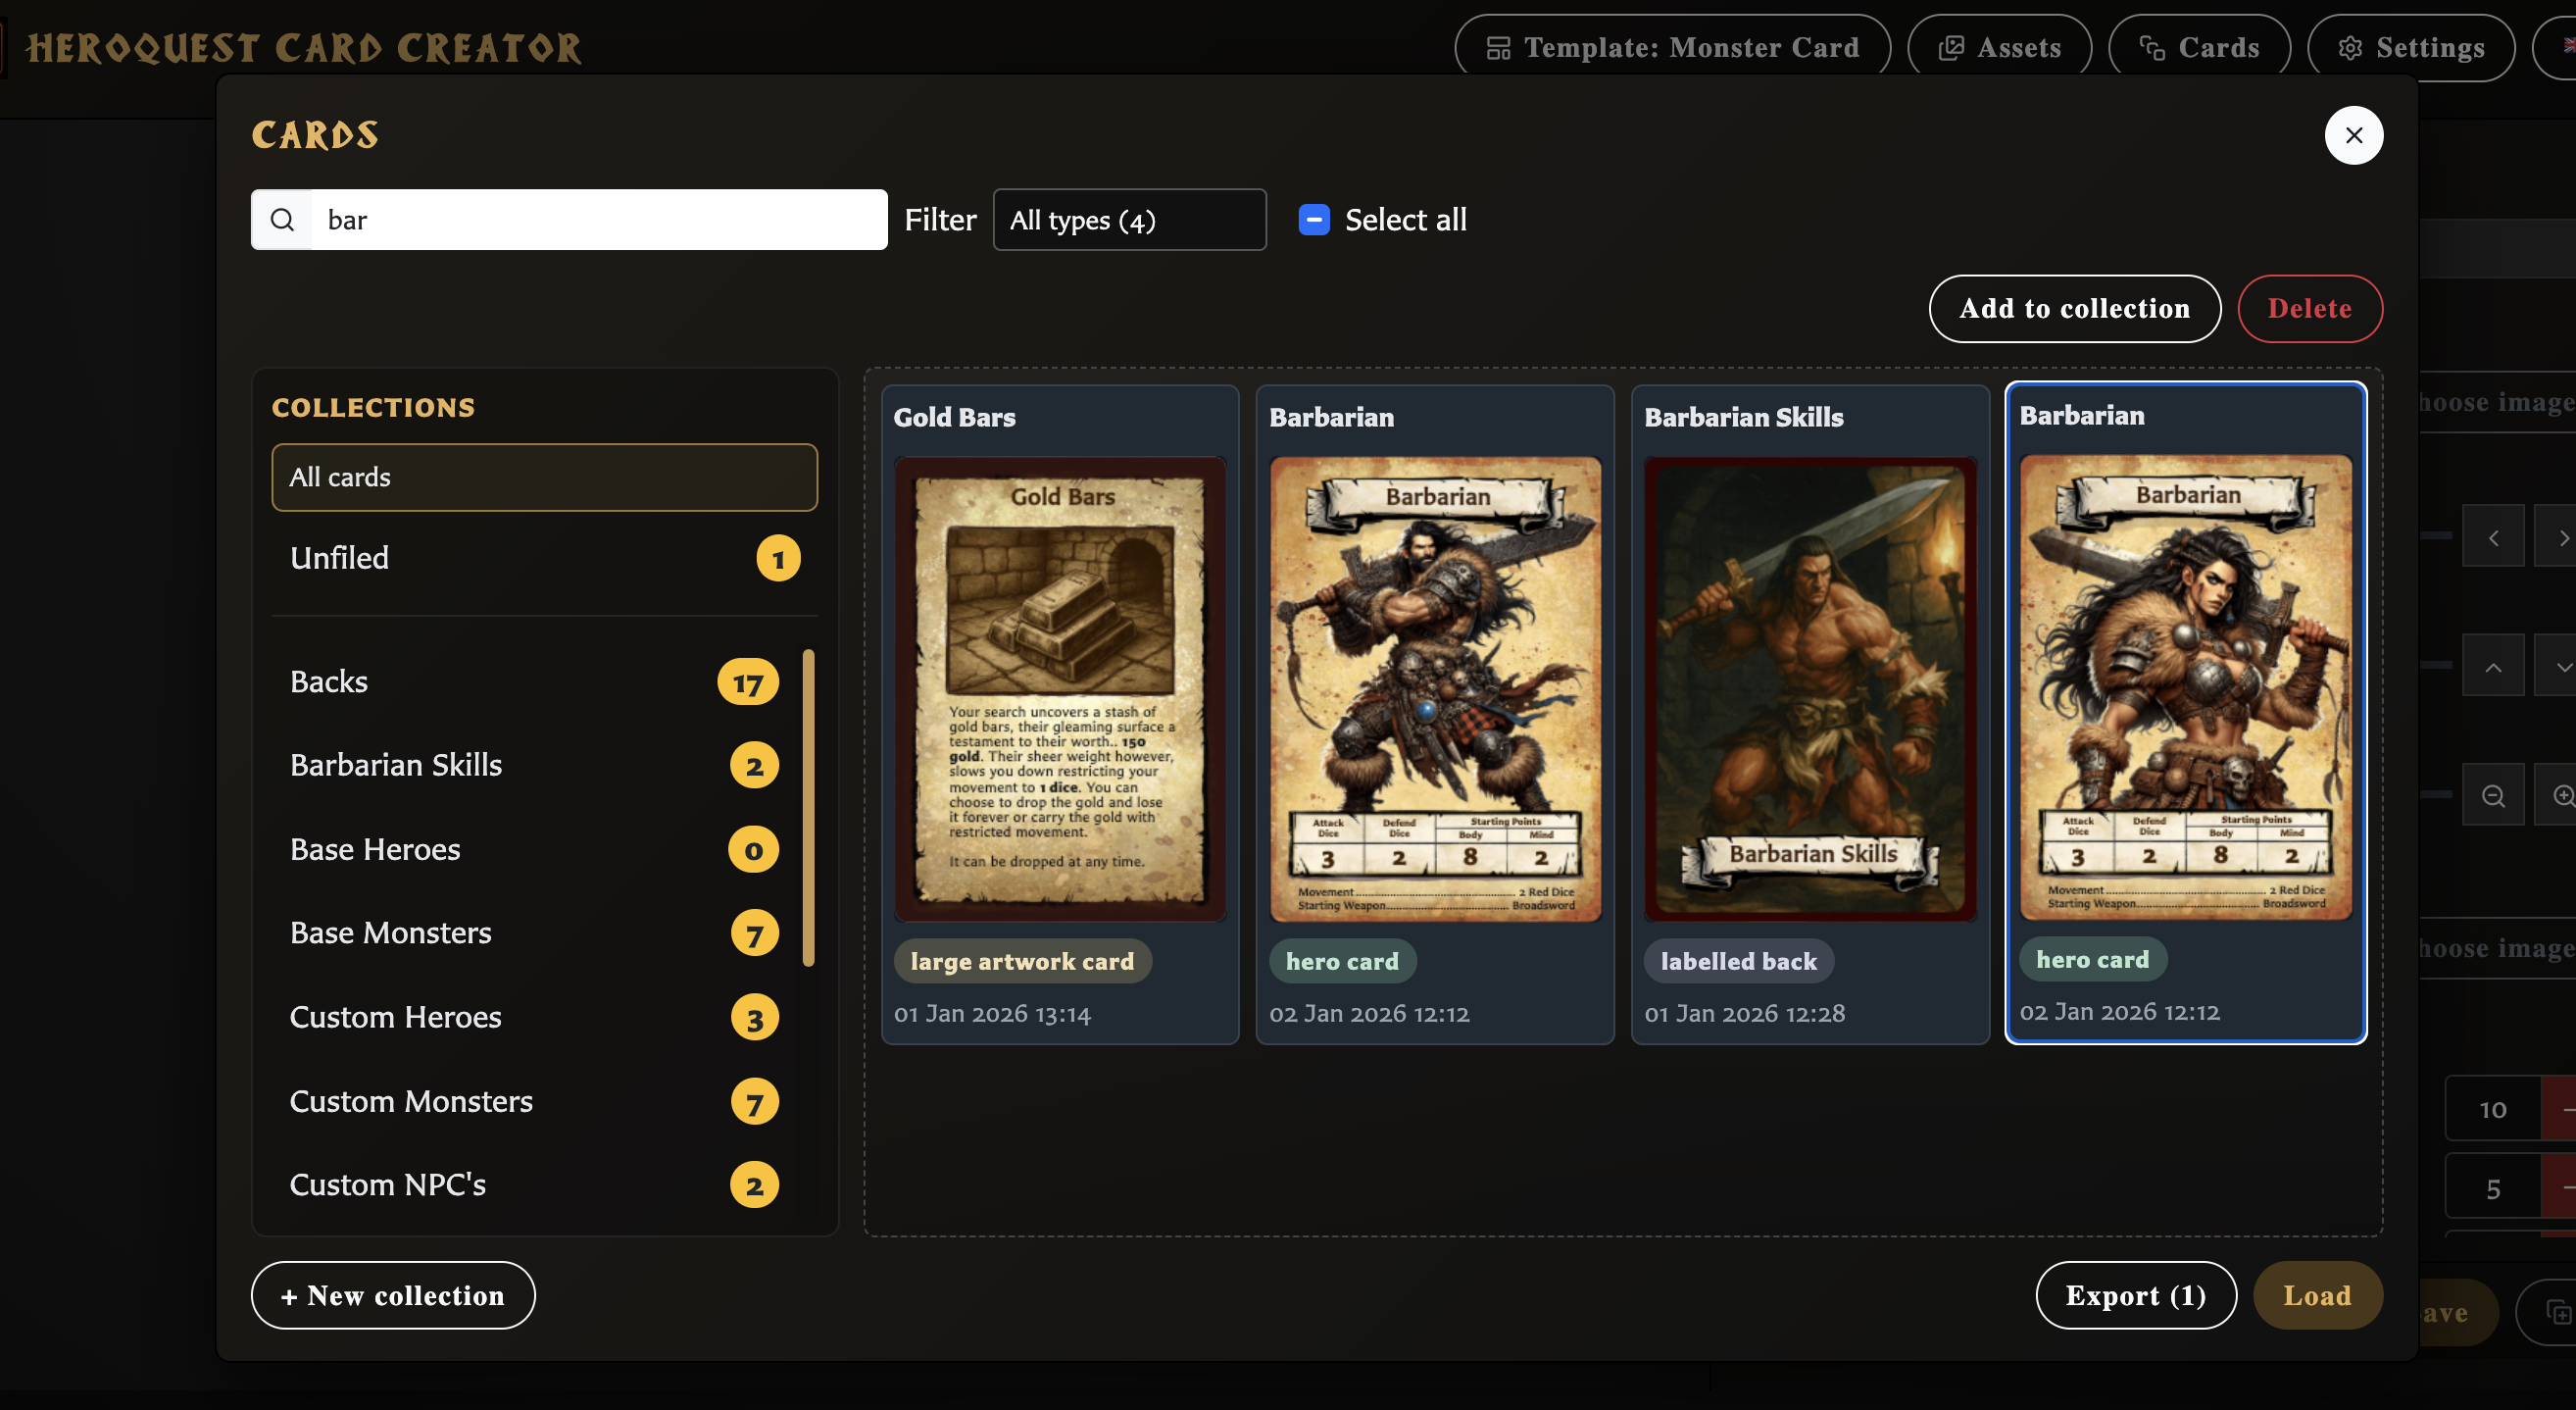Click the zoom out magnifier icon
The height and width of the screenshot is (1410, 2576).
tap(2492, 796)
